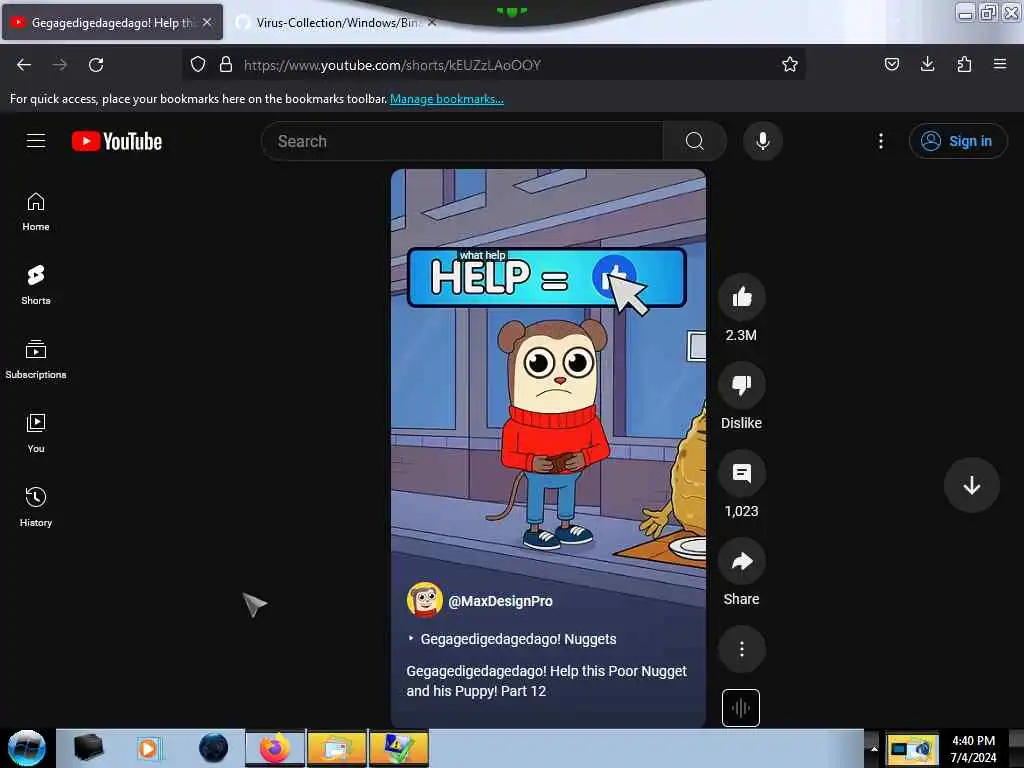1024x768 pixels.
Task: Bookmark this page with star
Action: pyautogui.click(x=790, y=65)
